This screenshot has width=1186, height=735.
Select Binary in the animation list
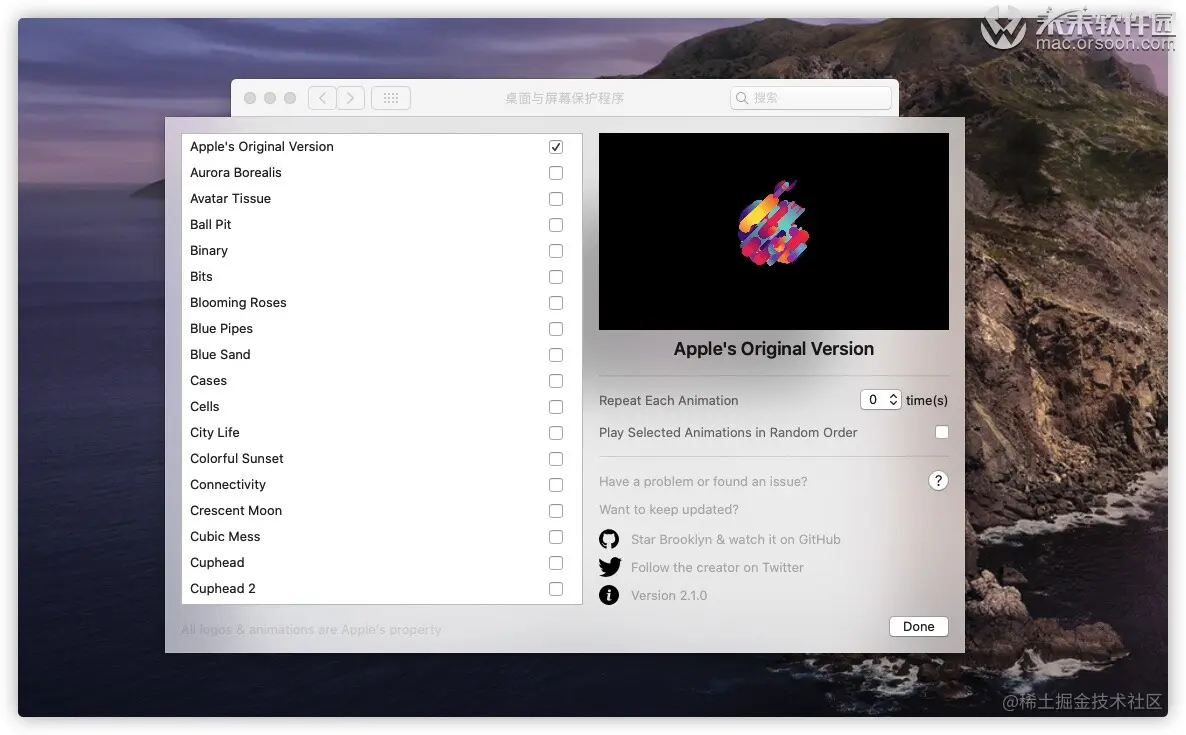coord(382,250)
